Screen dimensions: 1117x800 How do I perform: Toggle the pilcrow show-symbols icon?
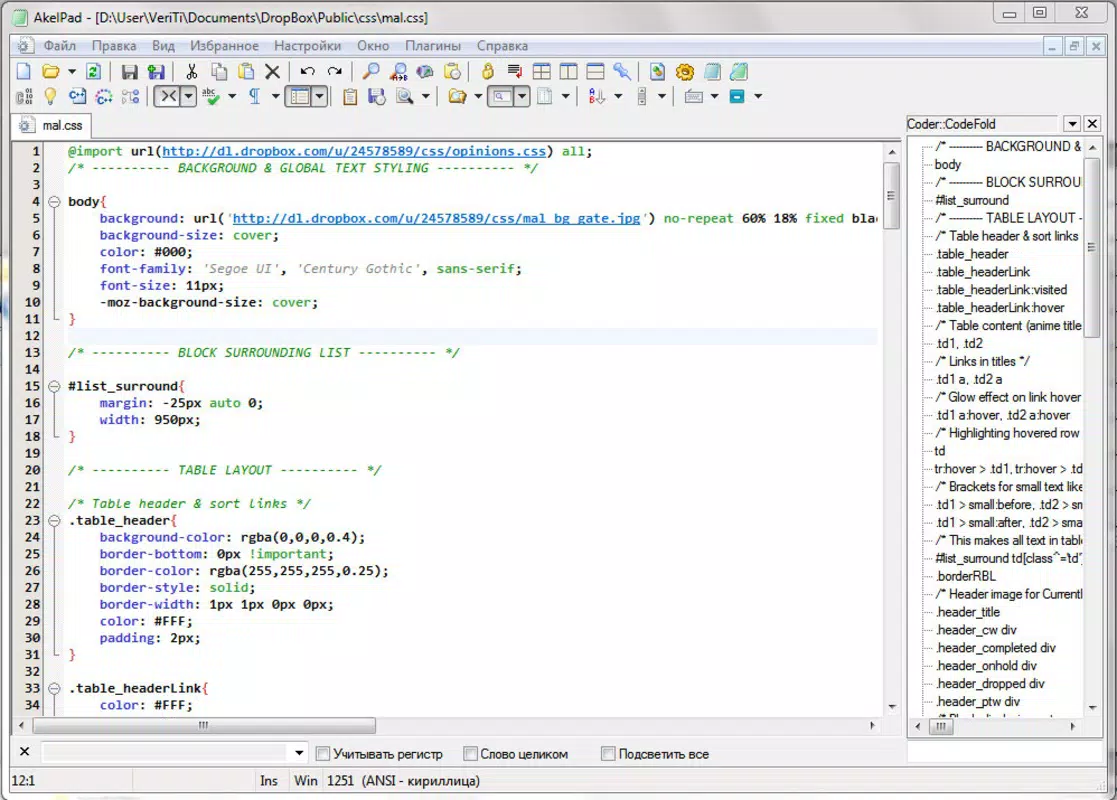click(x=254, y=96)
